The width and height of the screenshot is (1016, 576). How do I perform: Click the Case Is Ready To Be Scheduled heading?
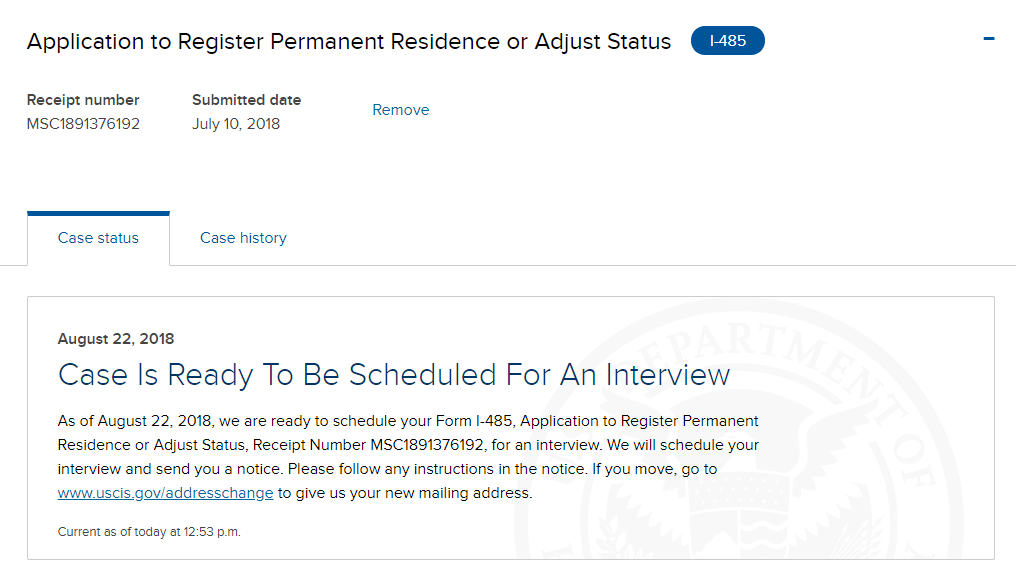tap(394, 374)
